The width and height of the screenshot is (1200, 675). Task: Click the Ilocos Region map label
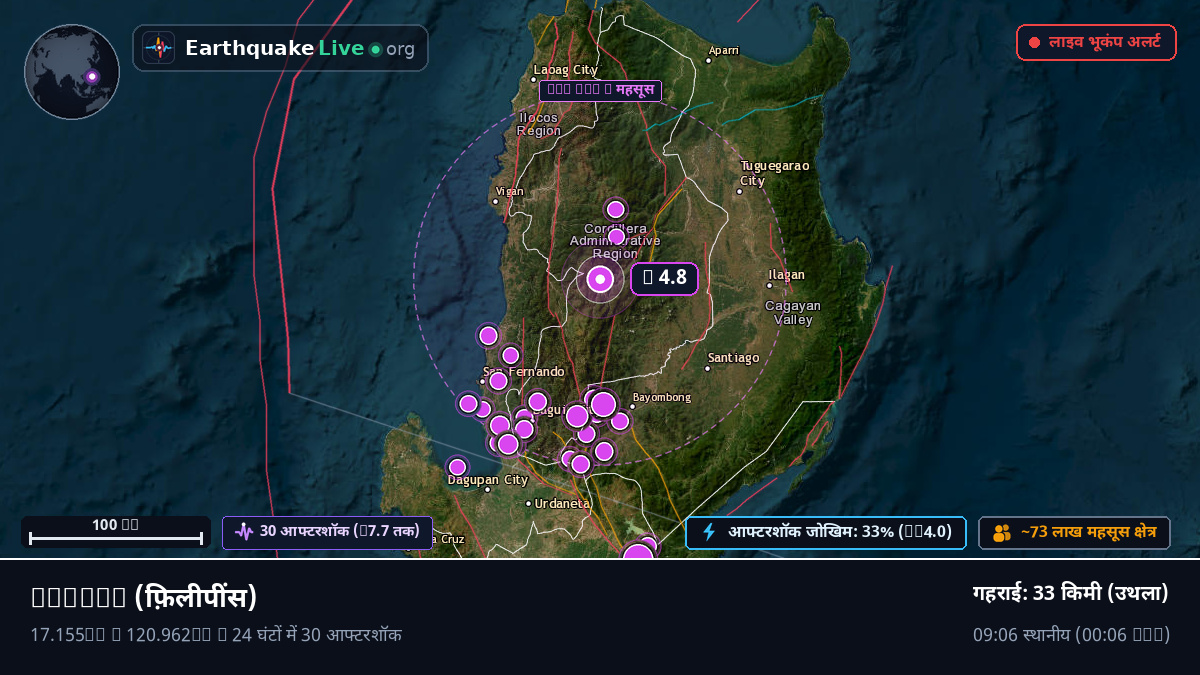[x=539, y=124]
